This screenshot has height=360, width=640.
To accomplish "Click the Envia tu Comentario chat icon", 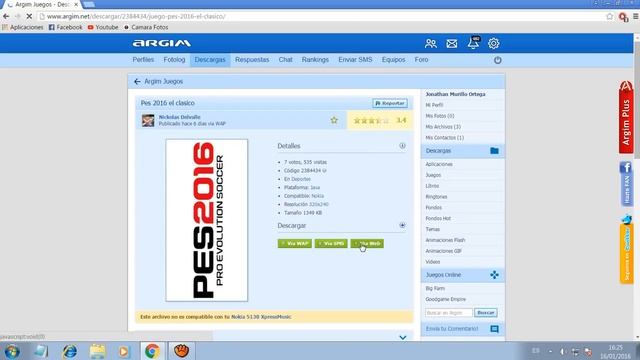I will click(494, 329).
